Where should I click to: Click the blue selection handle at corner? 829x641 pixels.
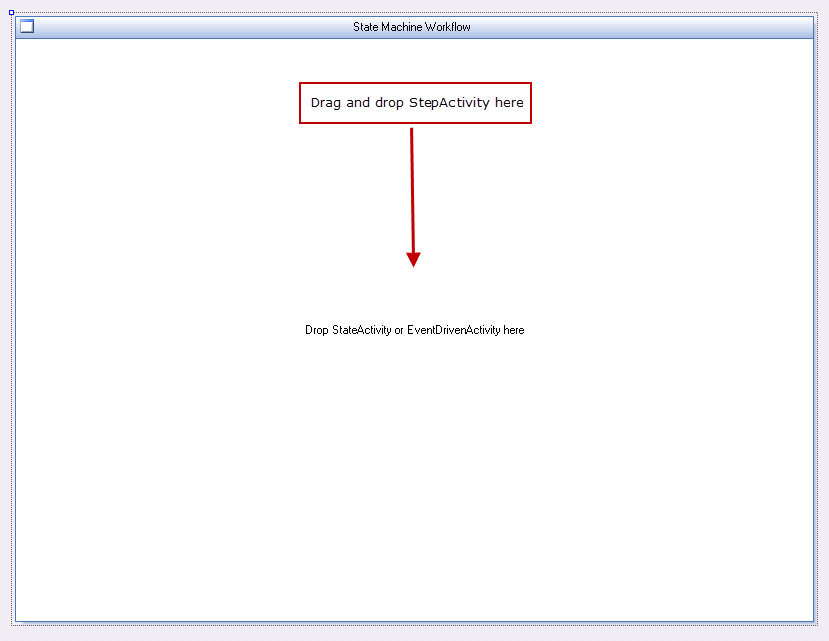pyautogui.click(x=12, y=12)
